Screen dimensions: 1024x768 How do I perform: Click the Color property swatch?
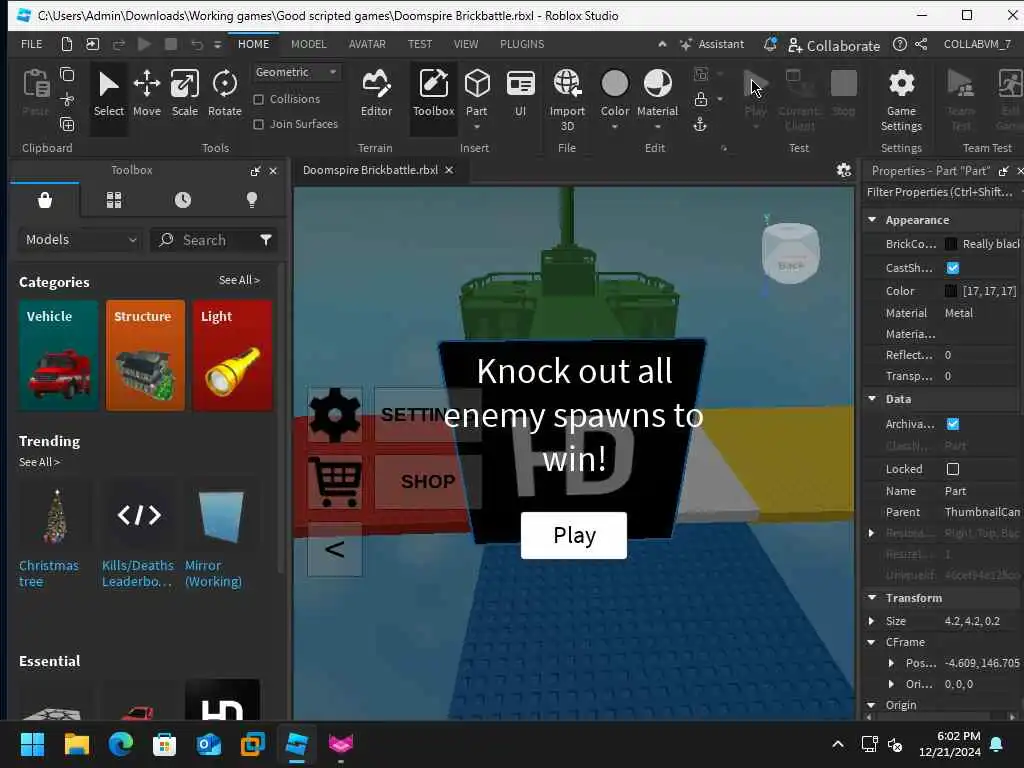(951, 291)
